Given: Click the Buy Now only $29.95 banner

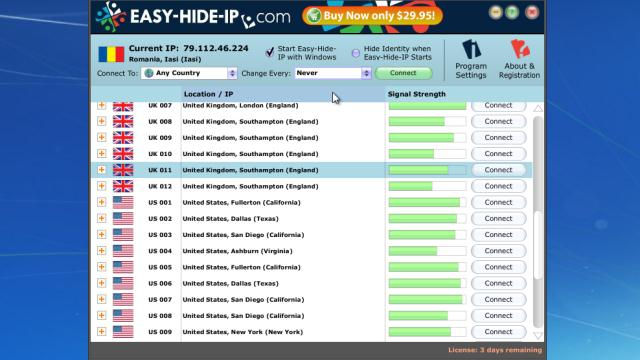Looking at the screenshot, I should point(372,16).
